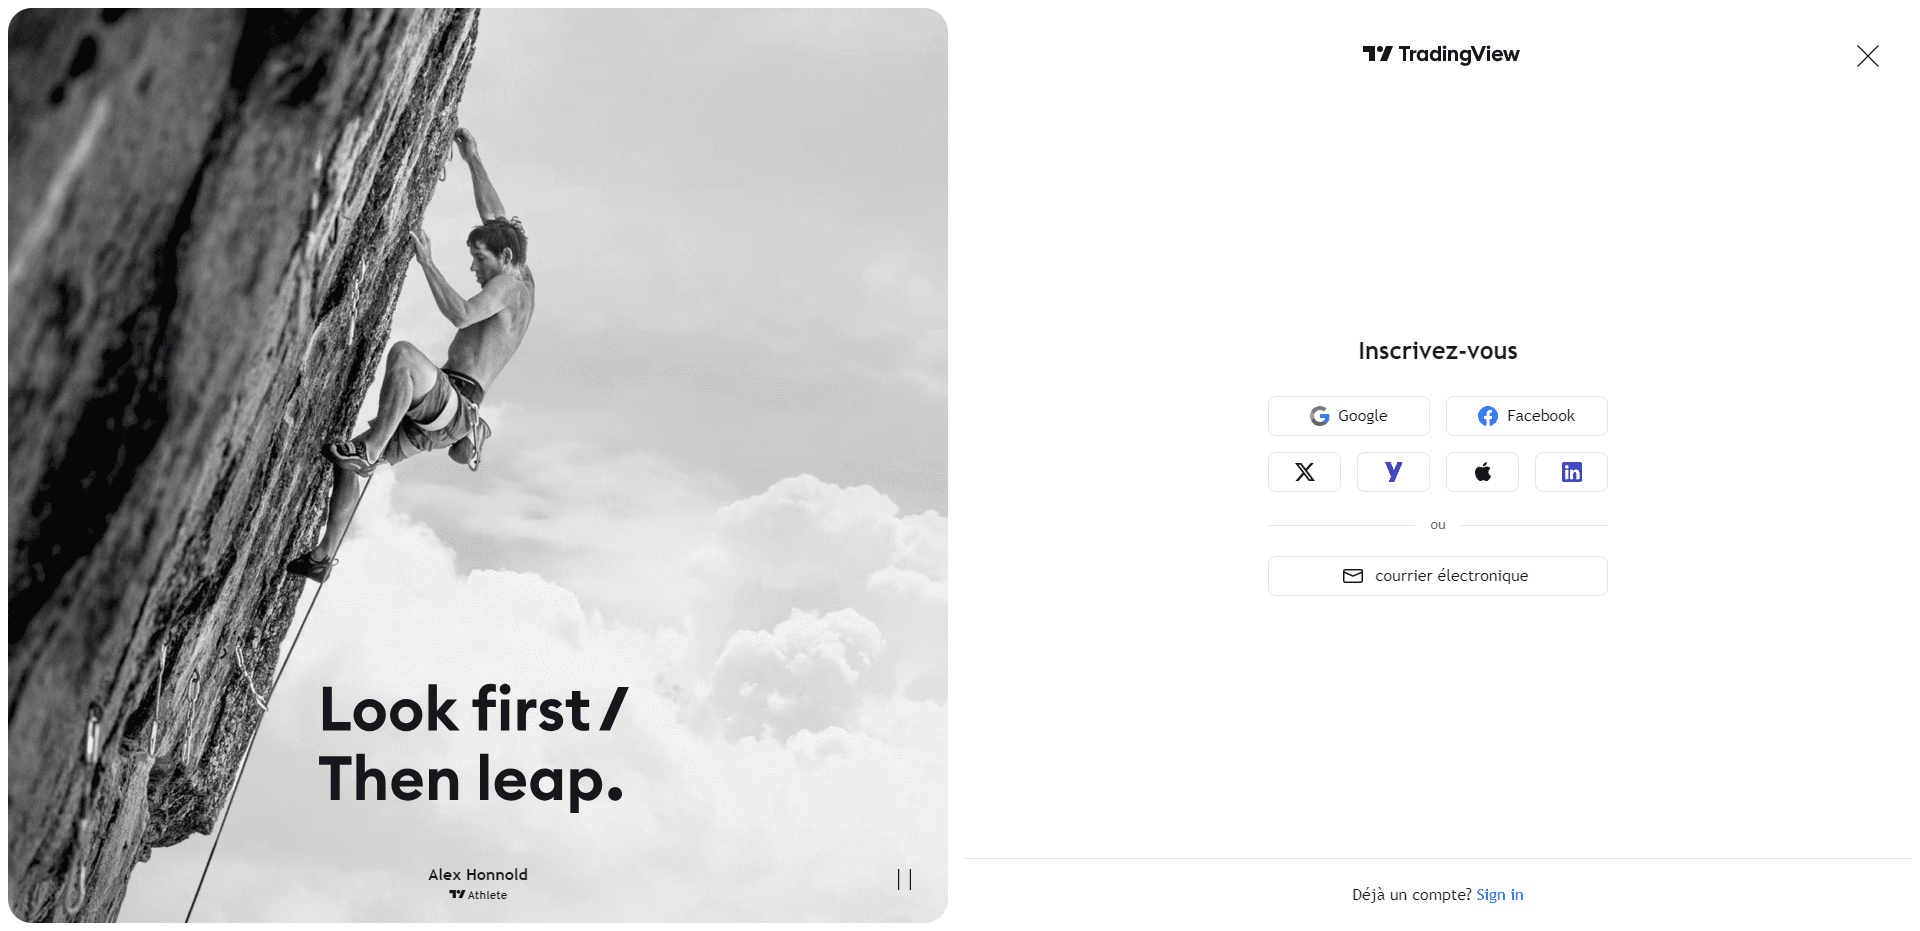
Task: Pause the promotional image slideshow
Action: 904,879
